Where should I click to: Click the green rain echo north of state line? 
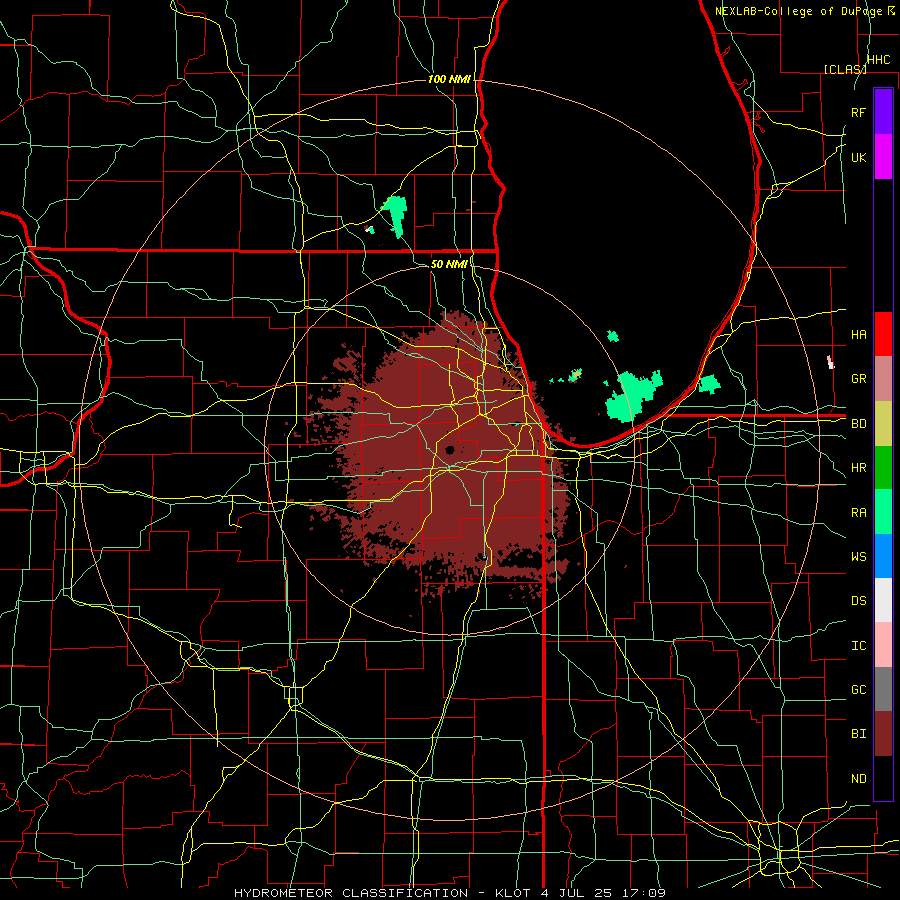[x=395, y=215]
